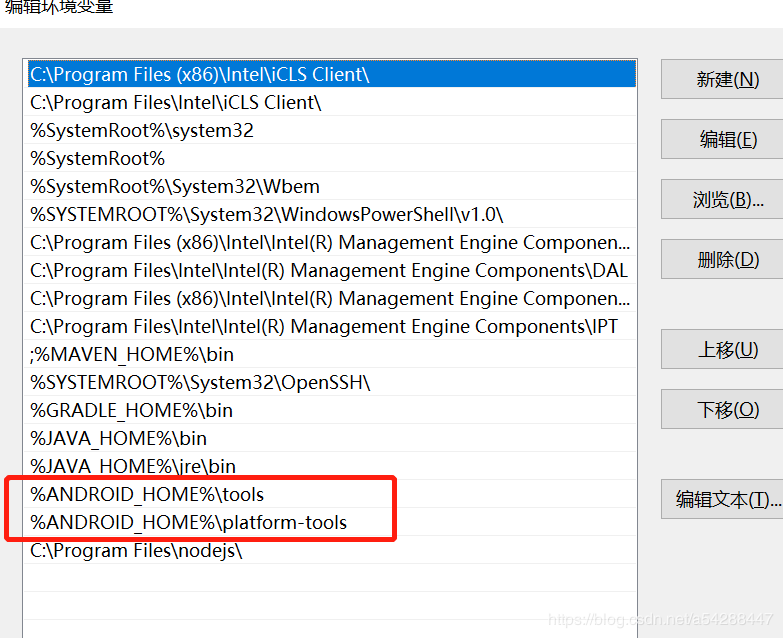
Task: Click the 新建(N) button
Action: coord(723,79)
